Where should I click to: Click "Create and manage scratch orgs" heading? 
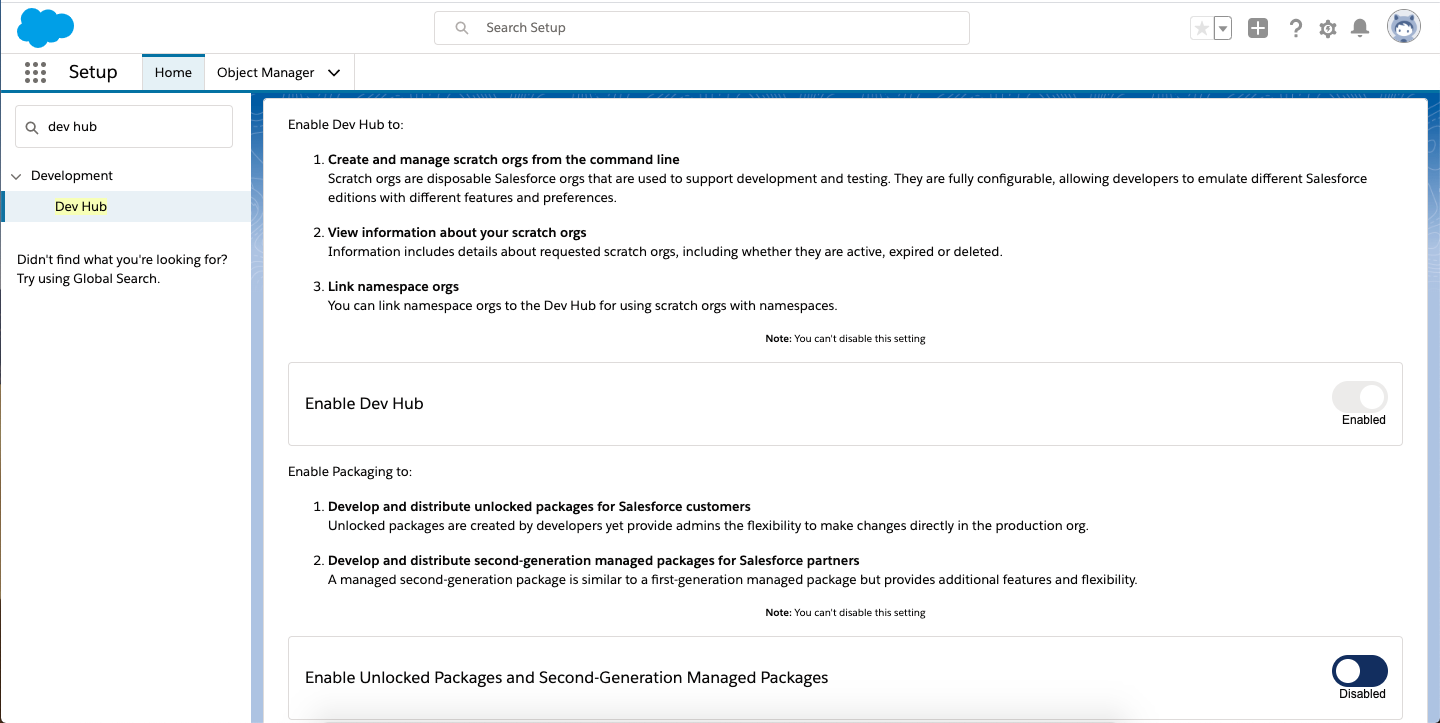pyautogui.click(x=504, y=160)
